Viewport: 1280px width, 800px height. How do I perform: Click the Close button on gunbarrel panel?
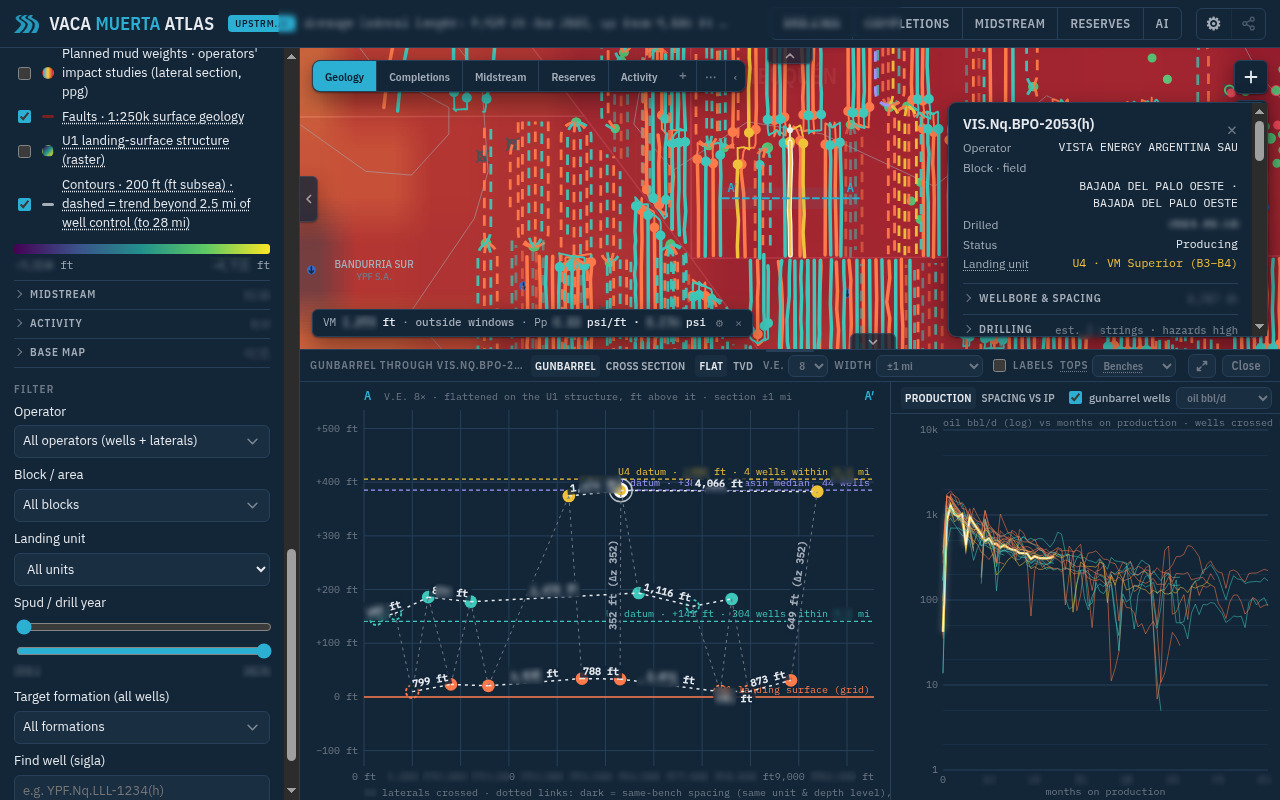(x=1246, y=366)
